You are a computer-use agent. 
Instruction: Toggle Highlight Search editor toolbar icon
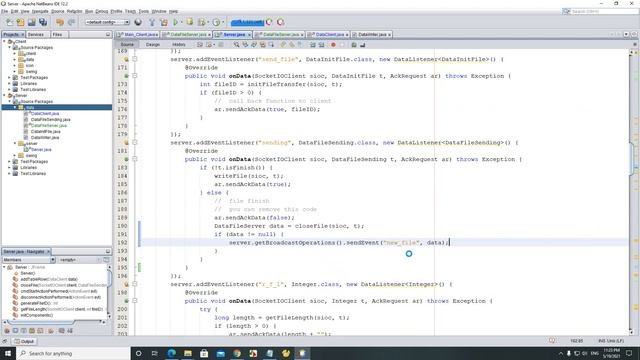point(262,44)
